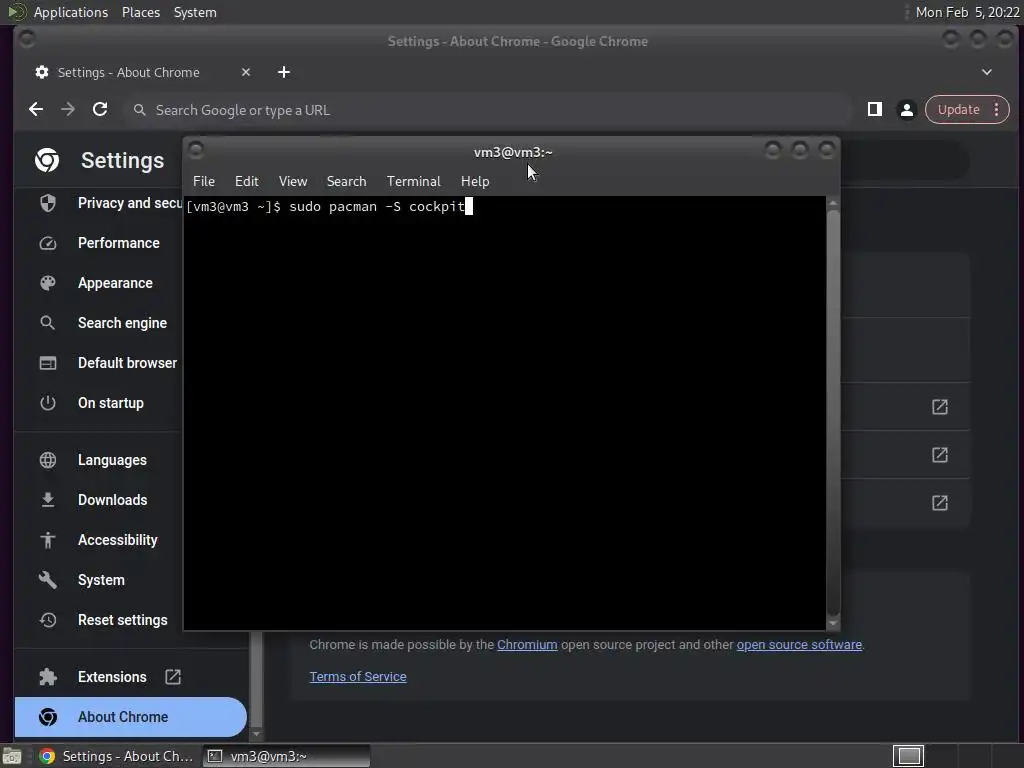Click the System wrench icon
Viewport: 1024px width, 768px height.
48,580
